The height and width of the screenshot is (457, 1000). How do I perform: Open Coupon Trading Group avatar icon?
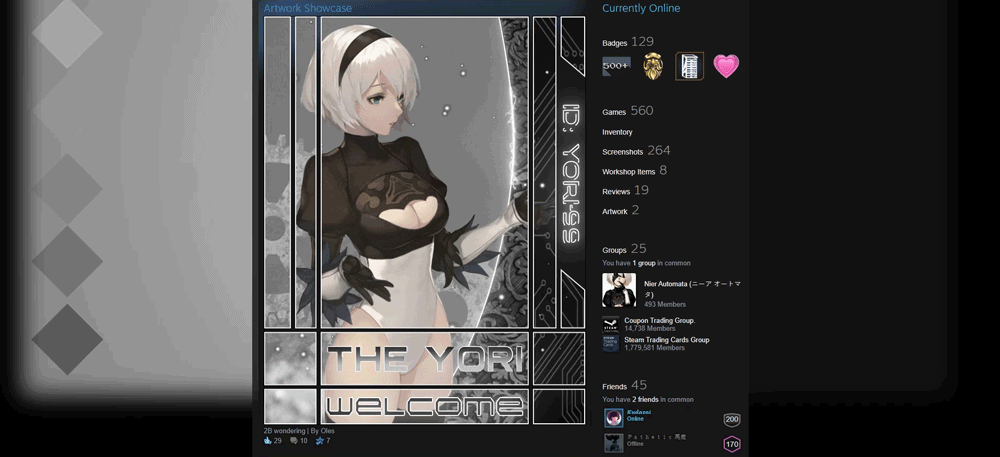pos(610,324)
